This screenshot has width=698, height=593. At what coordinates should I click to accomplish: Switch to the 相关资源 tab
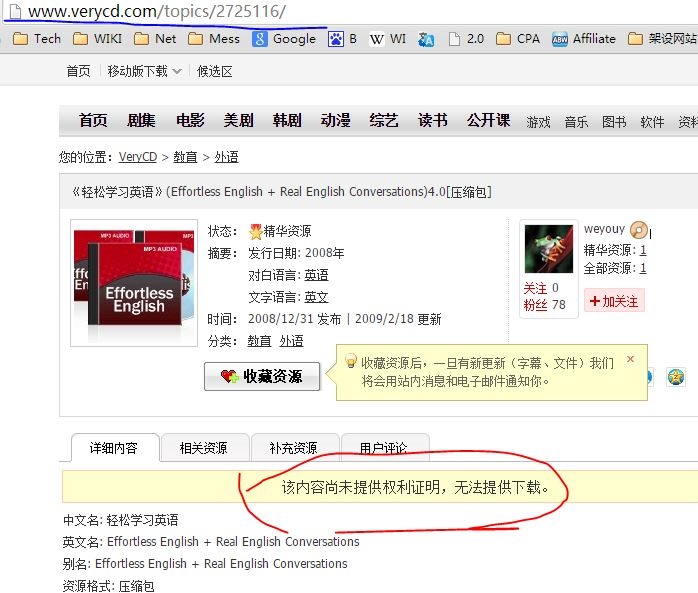click(x=204, y=448)
